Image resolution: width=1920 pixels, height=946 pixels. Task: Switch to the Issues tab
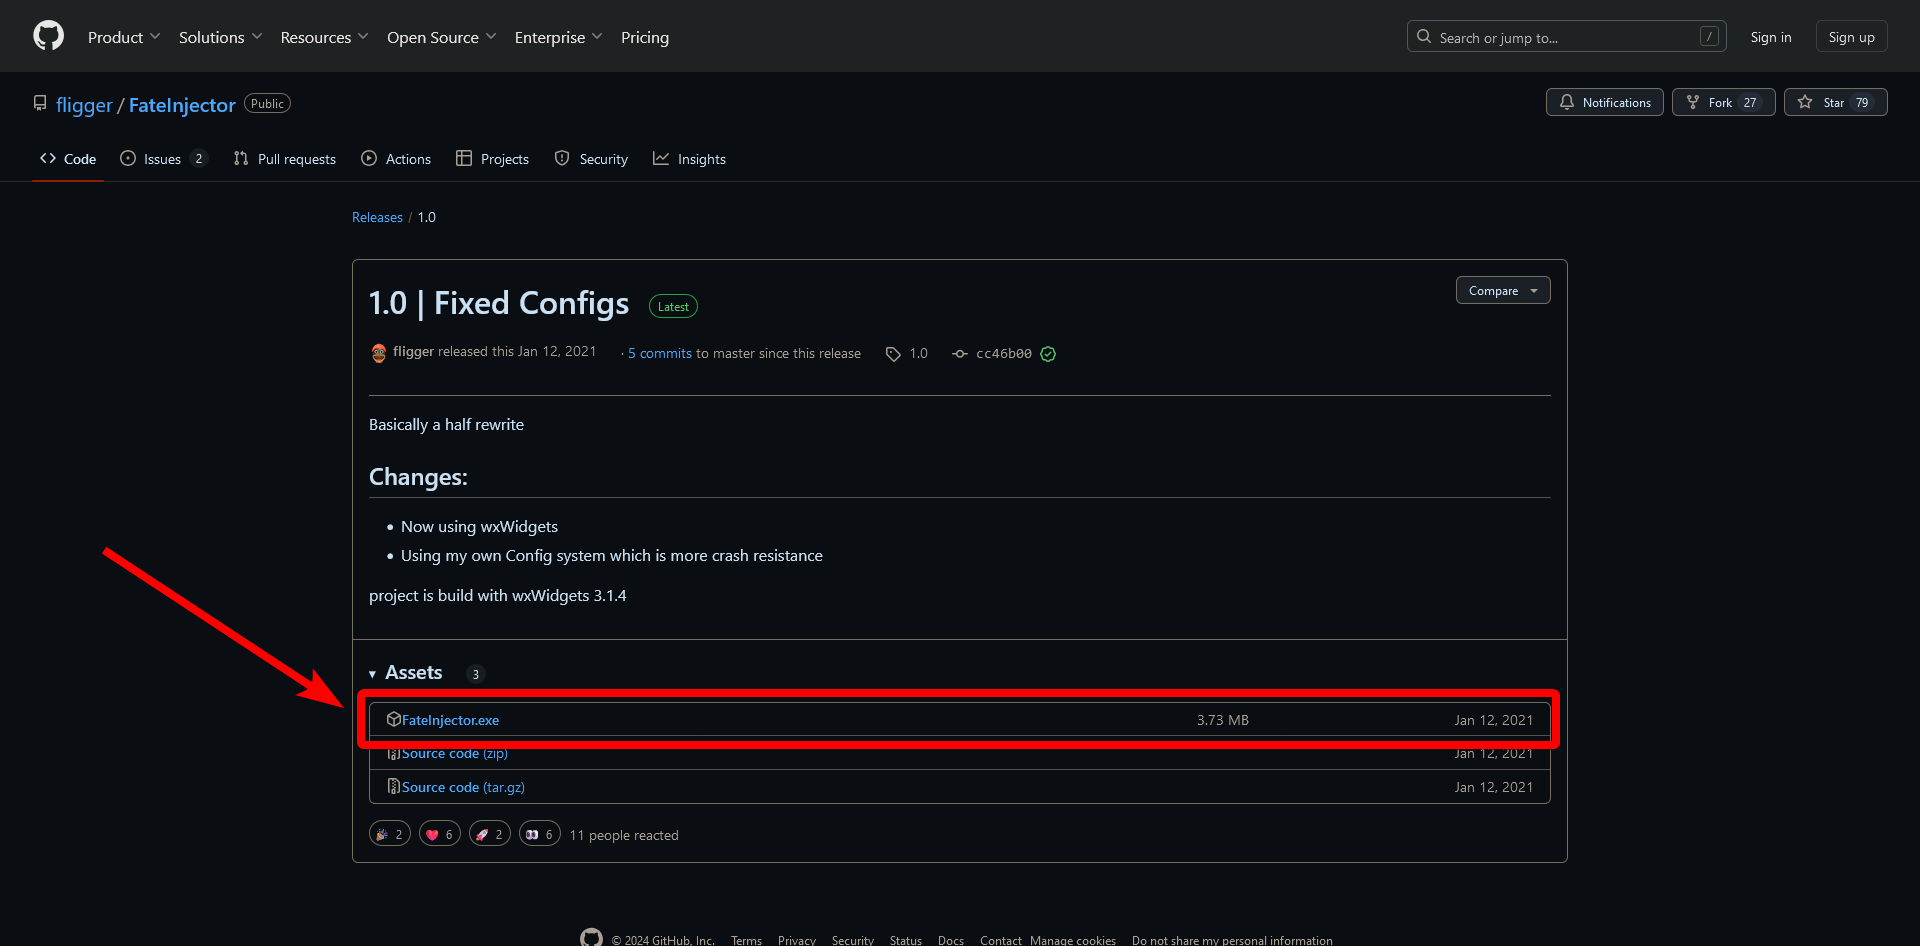164,159
